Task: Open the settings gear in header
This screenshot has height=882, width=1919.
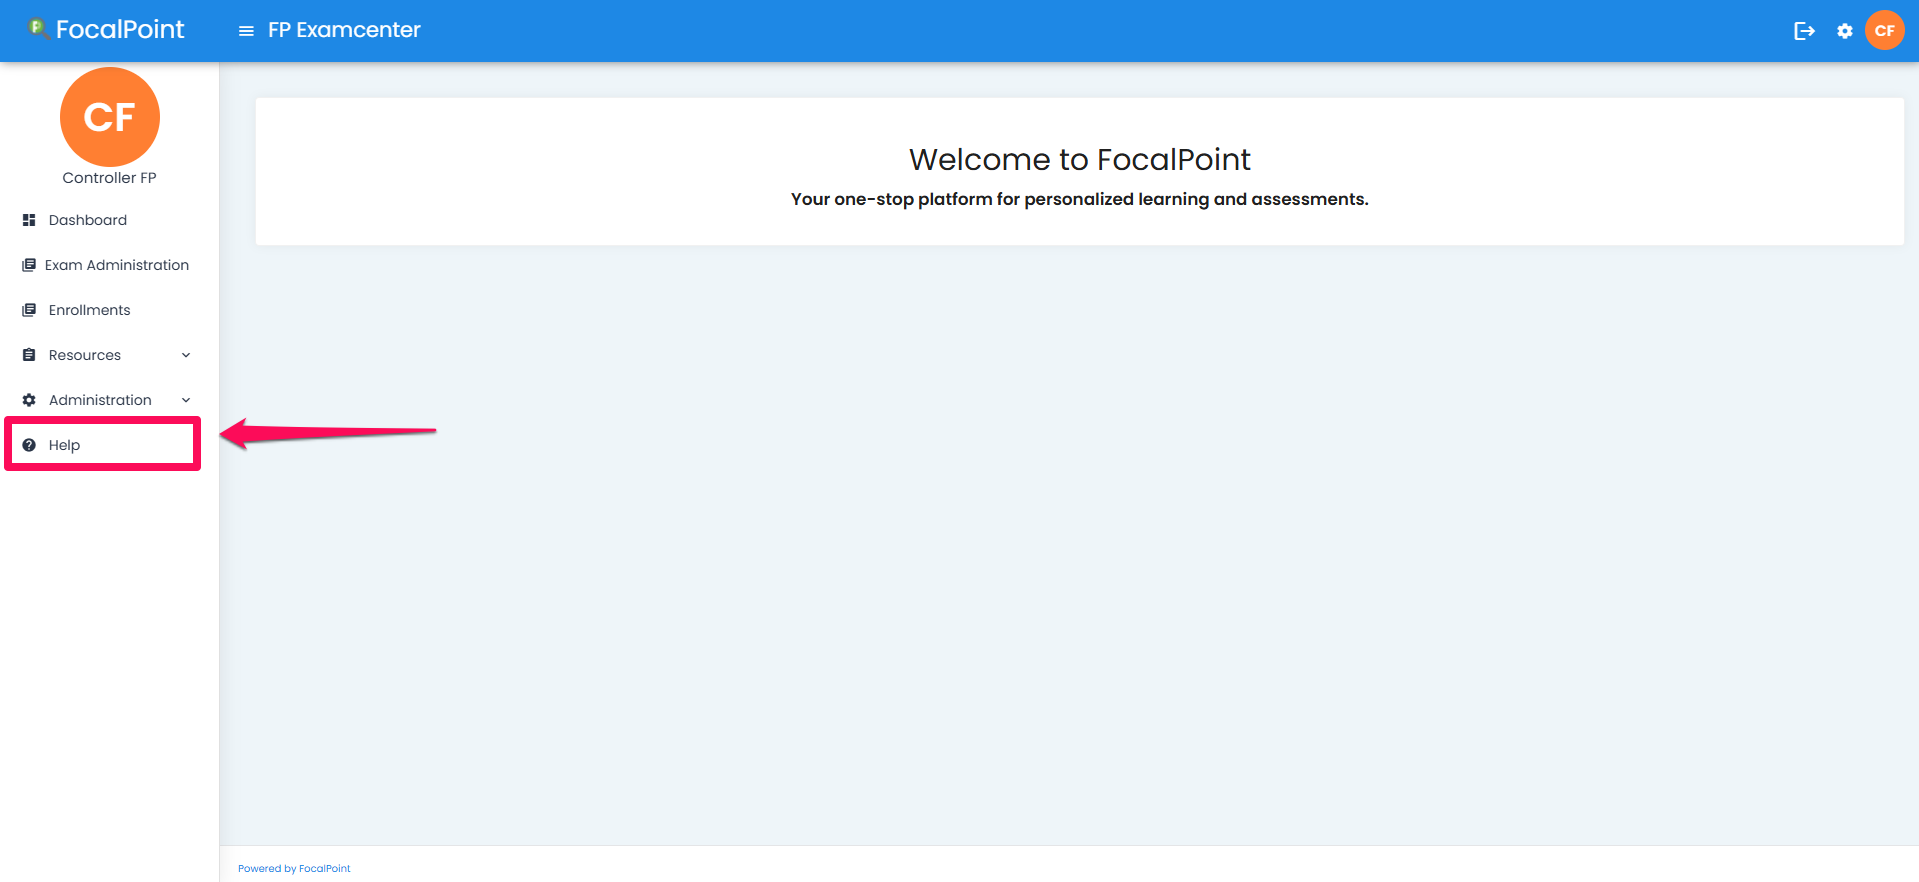Action: 1845,31
